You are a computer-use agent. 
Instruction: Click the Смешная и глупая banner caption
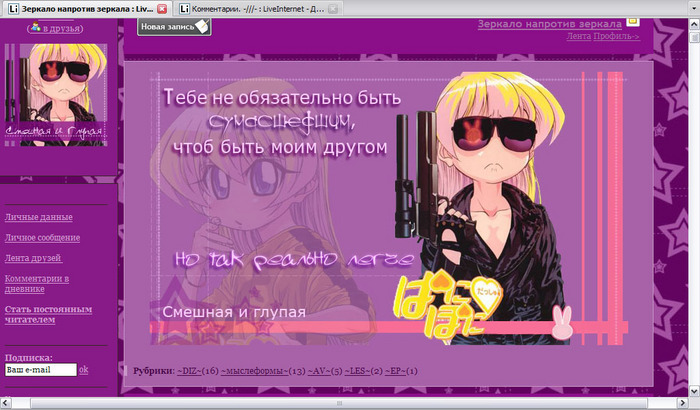[x=234, y=312]
